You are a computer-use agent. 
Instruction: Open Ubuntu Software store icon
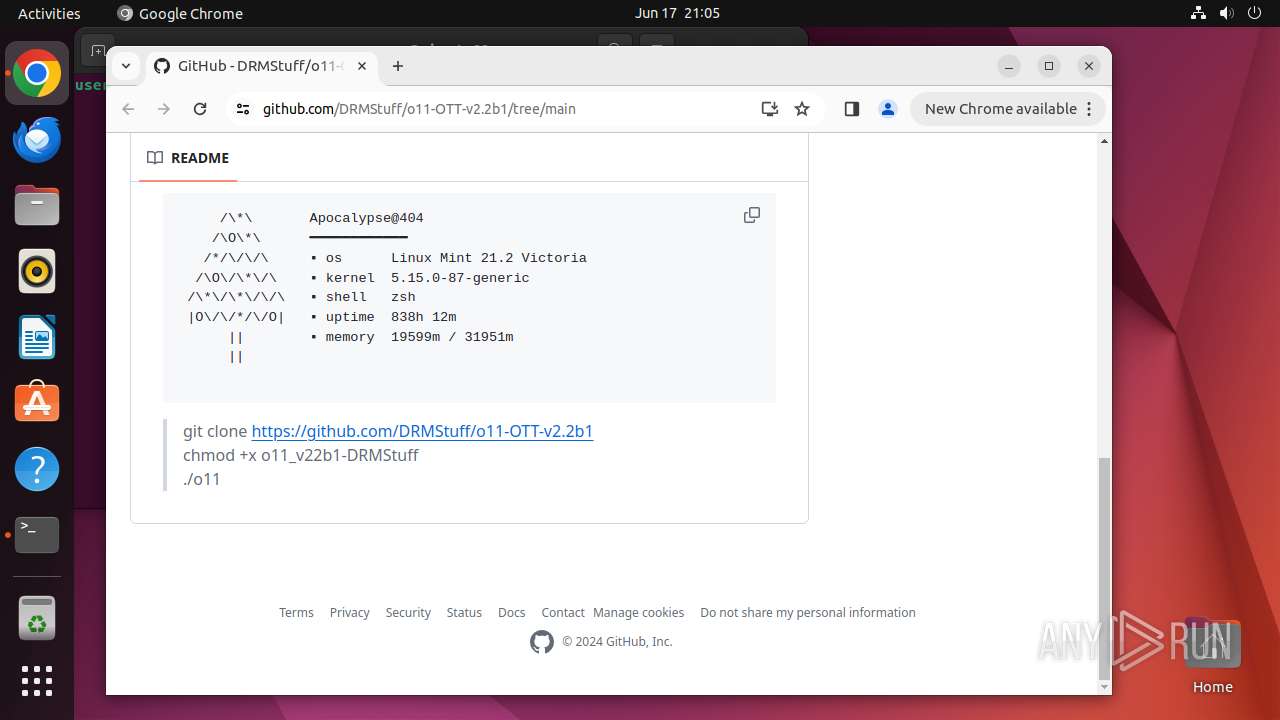click(37, 403)
